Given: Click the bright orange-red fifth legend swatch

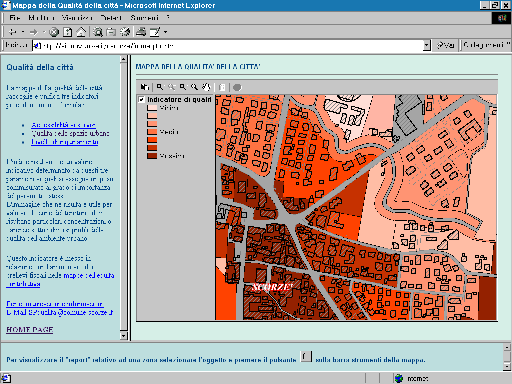Looking at the screenshot, I should pos(152,140).
